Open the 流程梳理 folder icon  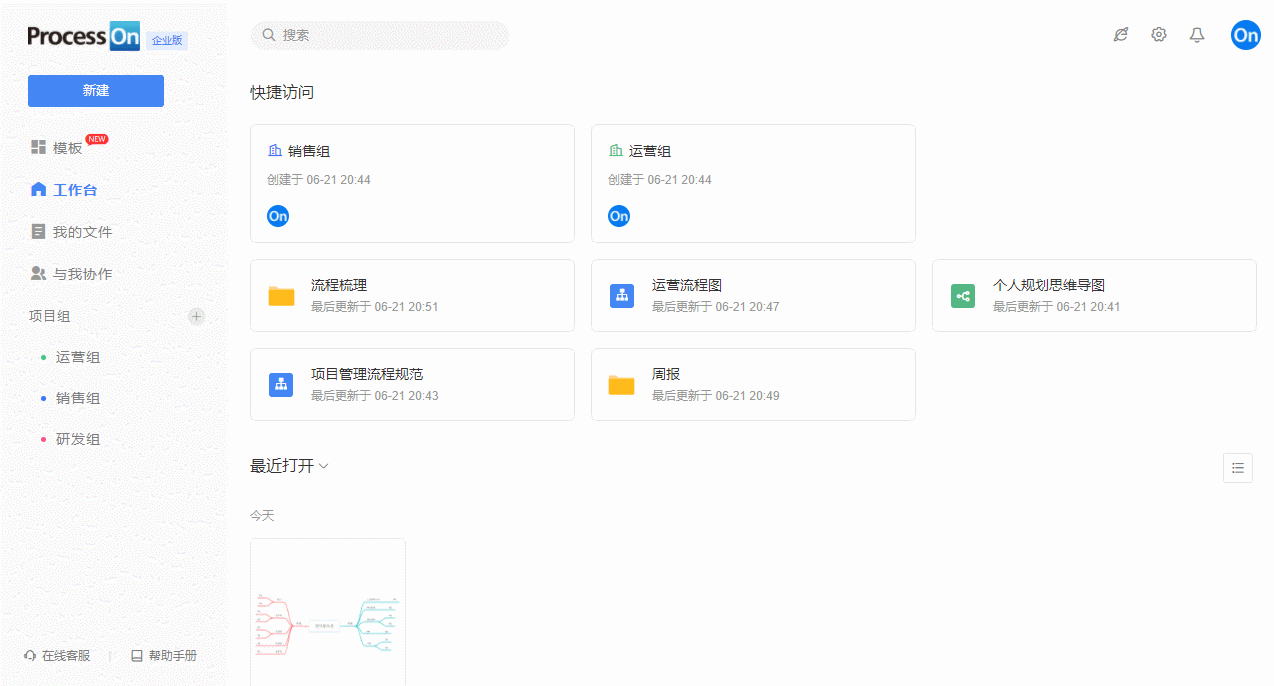point(281,295)
